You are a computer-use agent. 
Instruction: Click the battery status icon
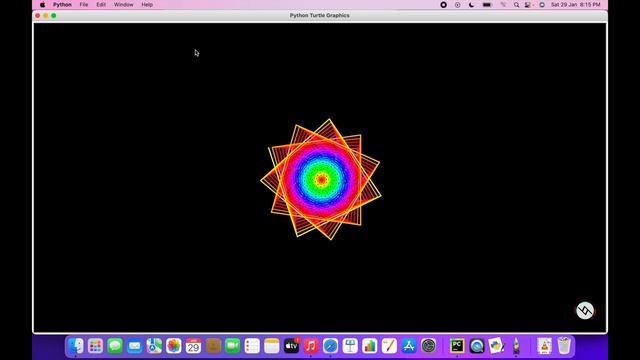(x=487, y=5)
